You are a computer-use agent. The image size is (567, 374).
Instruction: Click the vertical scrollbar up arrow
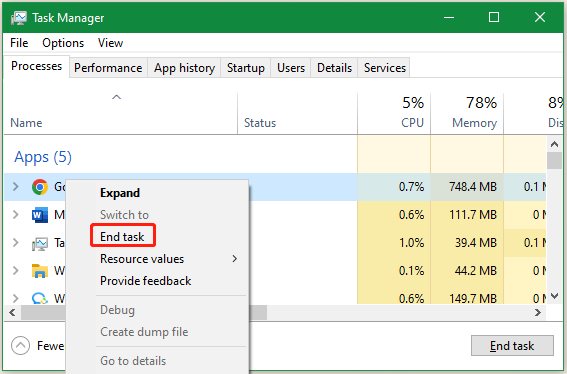point(554,144)
